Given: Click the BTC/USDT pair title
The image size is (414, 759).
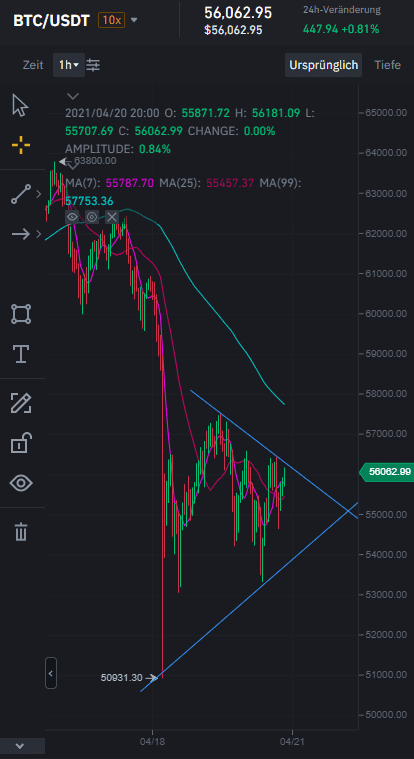Looking at the screenshot, I should 51,21.
